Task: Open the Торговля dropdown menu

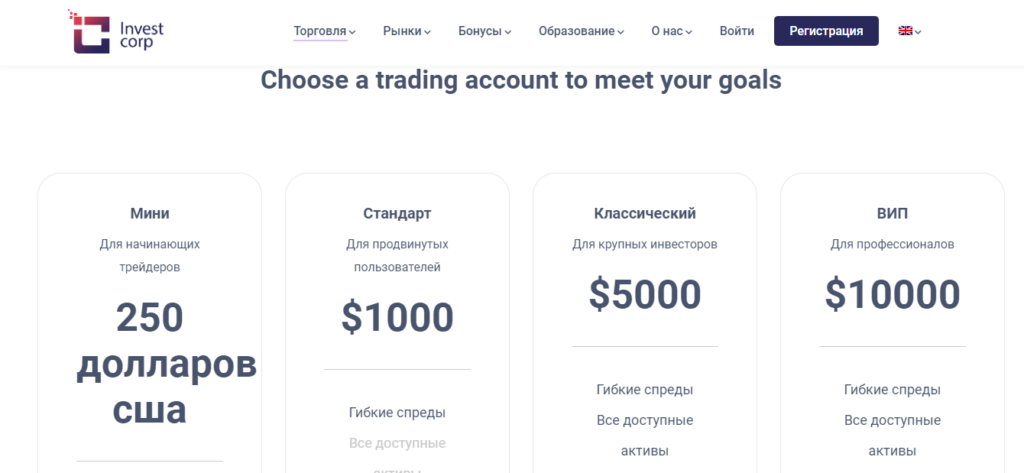Action: [x=324, y=31]
